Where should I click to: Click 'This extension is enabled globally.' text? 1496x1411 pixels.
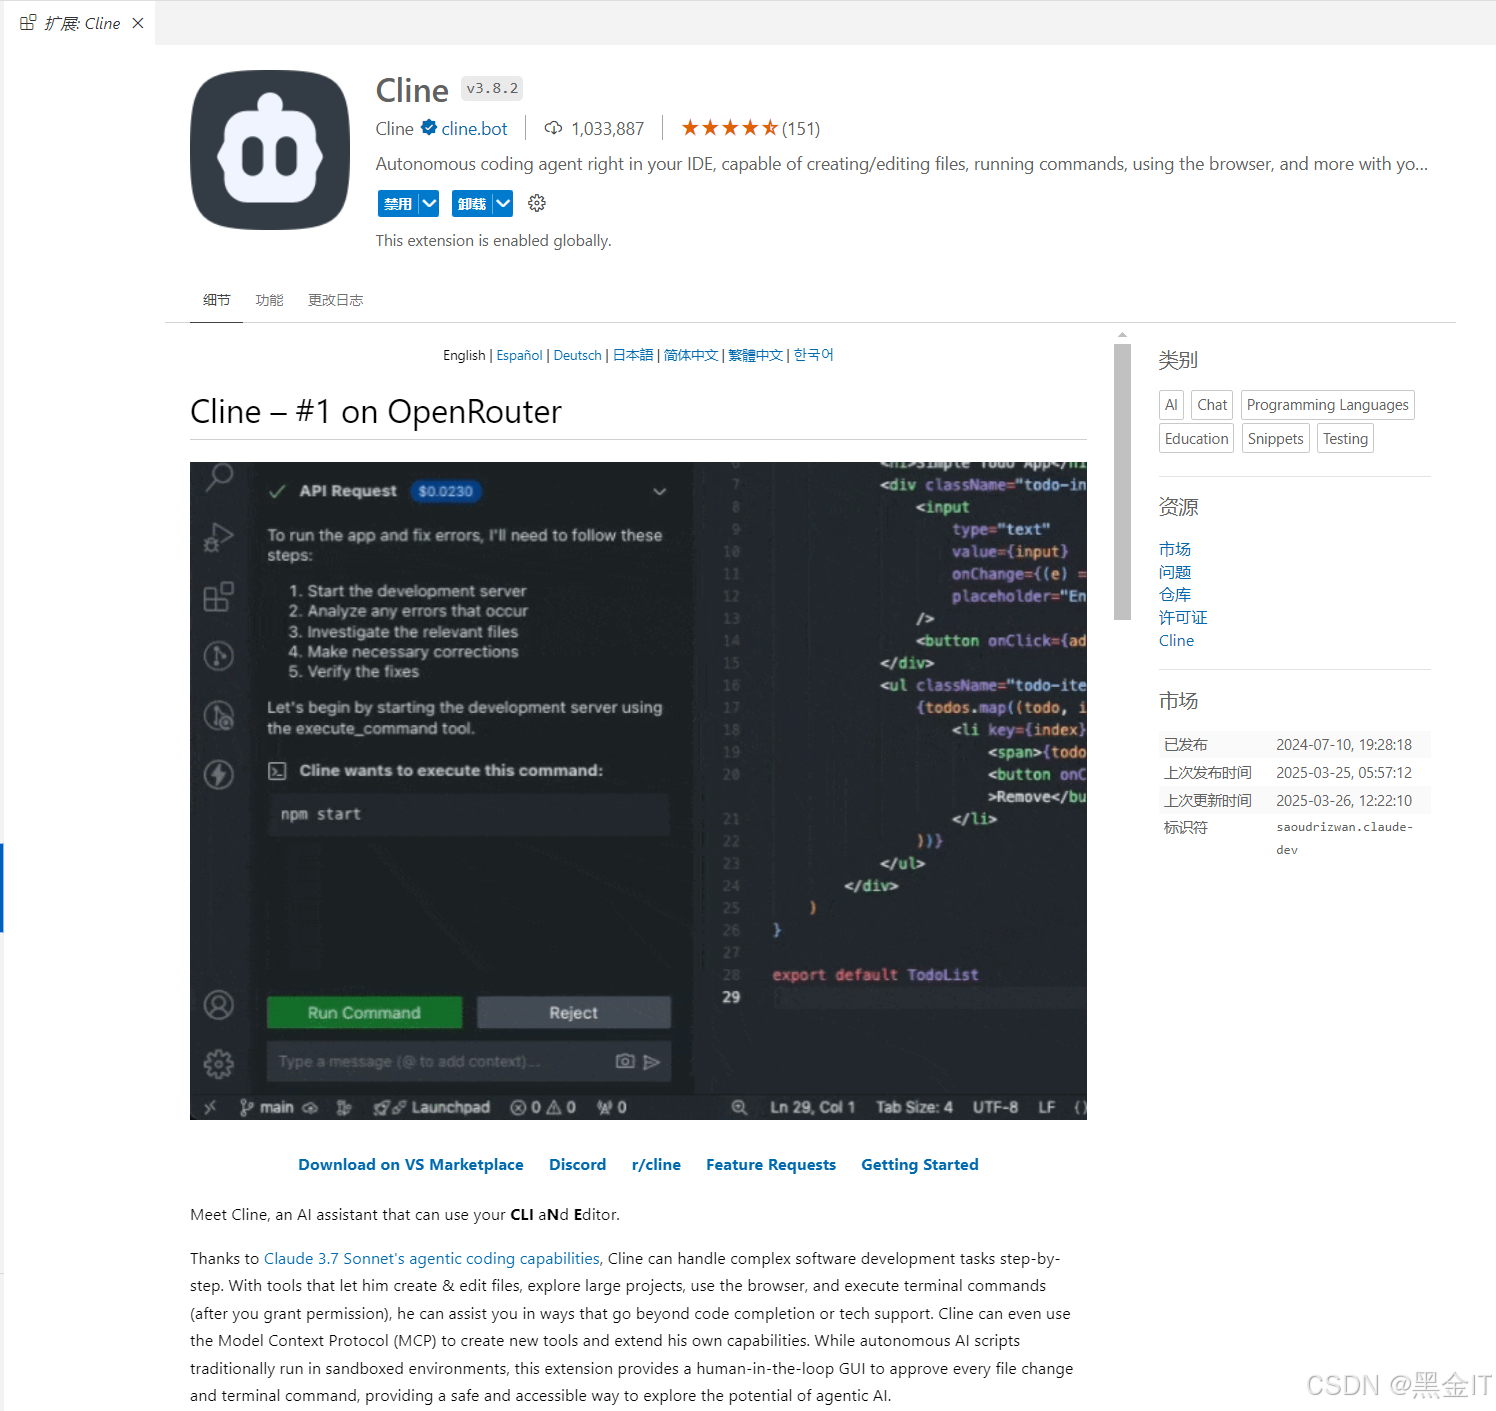(493, 241)
